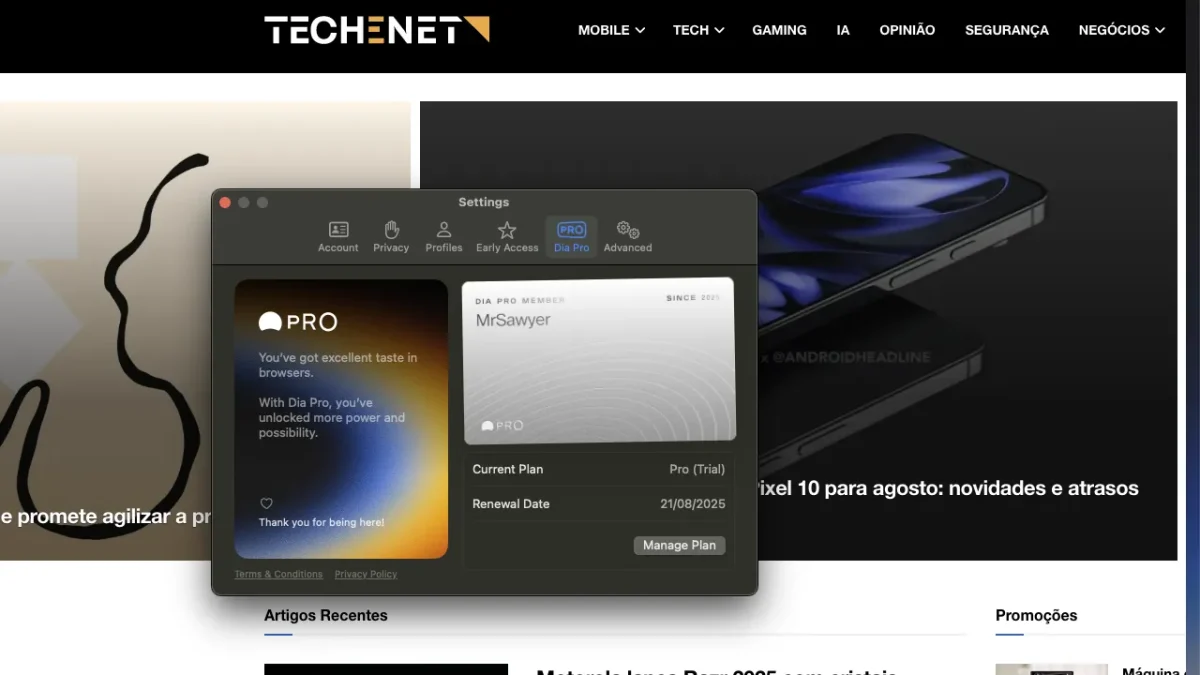Click the Manage Plan button
The width and height of the screenshot is (1200, 675).
[x=679, y=545]
